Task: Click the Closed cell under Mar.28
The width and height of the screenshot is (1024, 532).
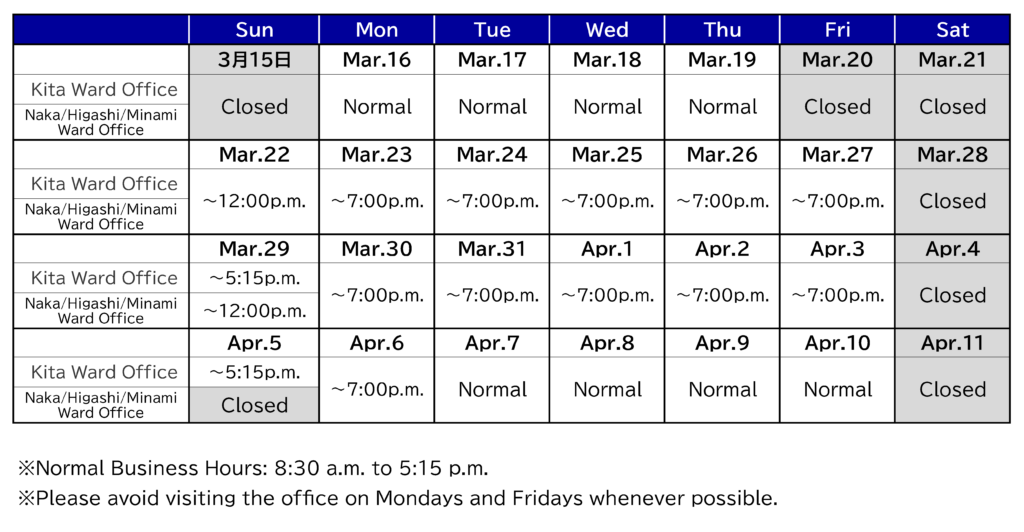Action: click(952, 201)
